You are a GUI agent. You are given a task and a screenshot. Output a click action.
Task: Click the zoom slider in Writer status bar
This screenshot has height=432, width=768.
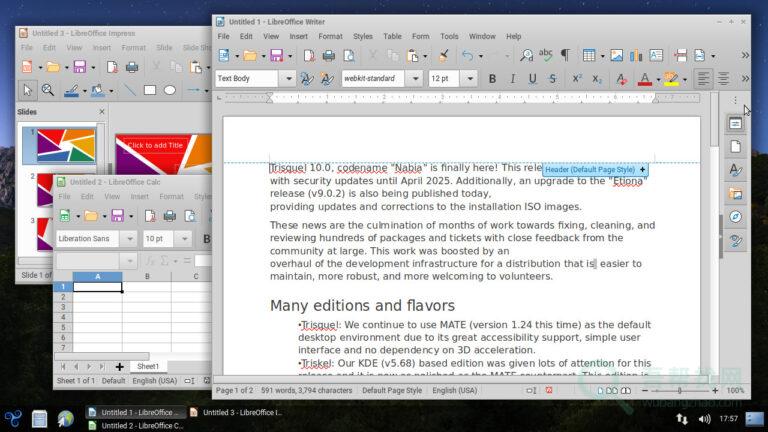pos(679,390)
